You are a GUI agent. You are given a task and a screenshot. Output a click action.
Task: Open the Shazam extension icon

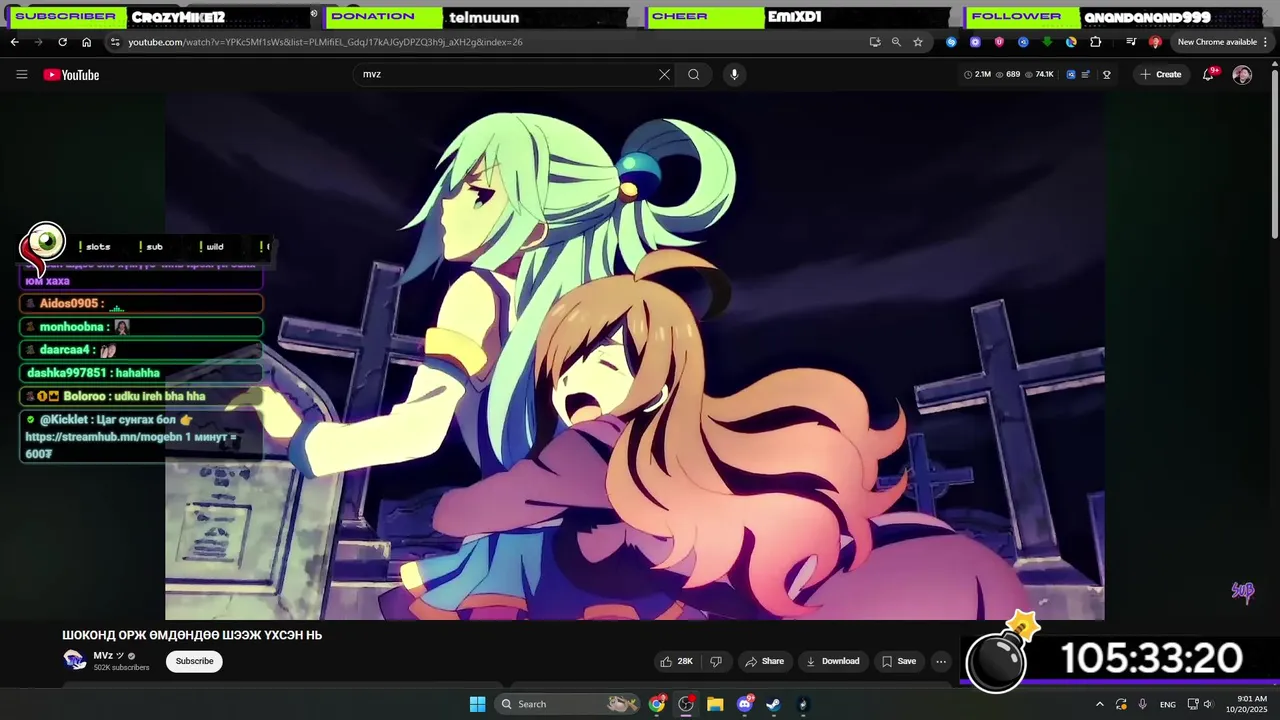tap(951, 42)
